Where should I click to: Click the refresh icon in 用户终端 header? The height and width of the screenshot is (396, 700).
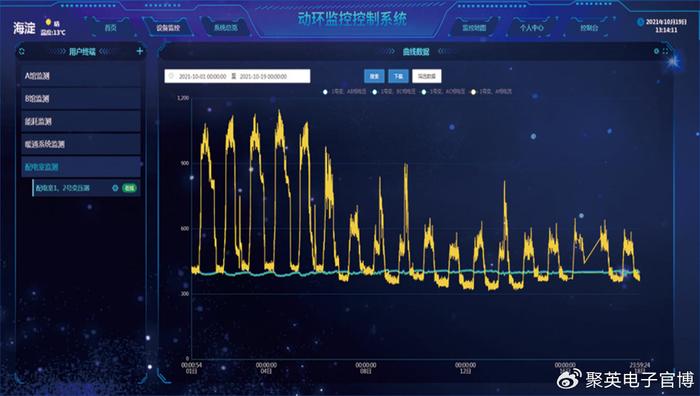click(x=21, y=52)
